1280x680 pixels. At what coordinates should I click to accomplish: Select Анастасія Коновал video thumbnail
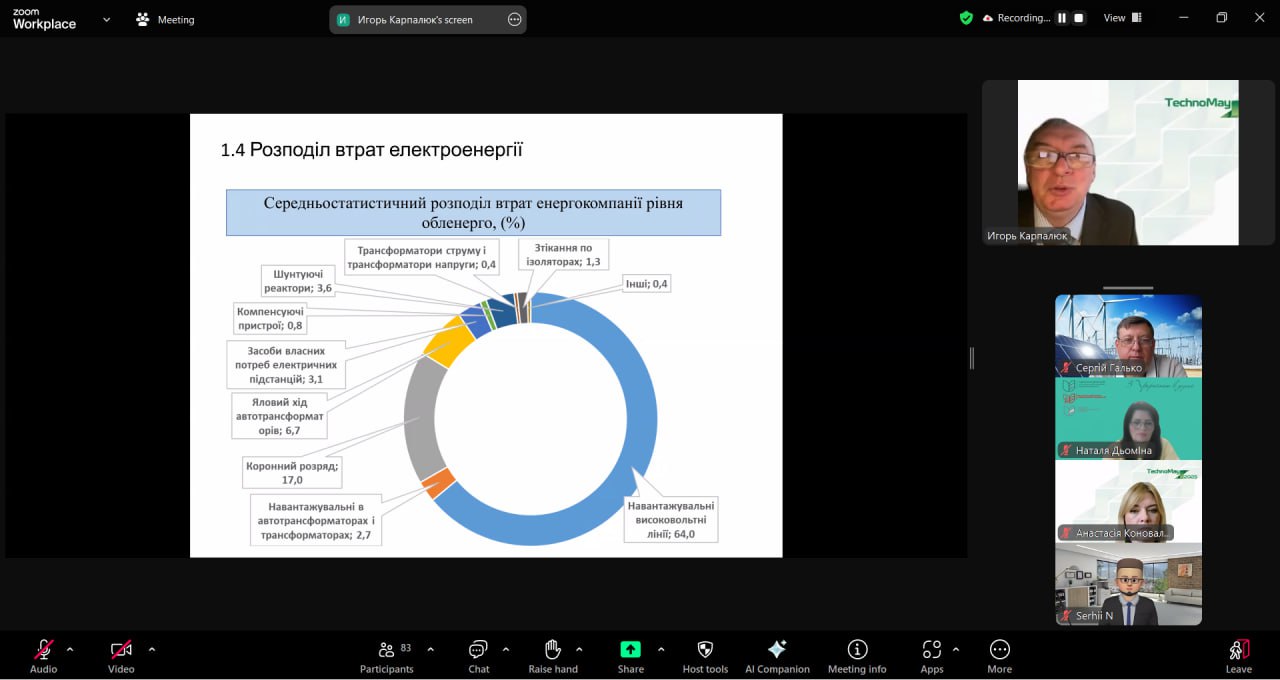[x=1128, y=501]
